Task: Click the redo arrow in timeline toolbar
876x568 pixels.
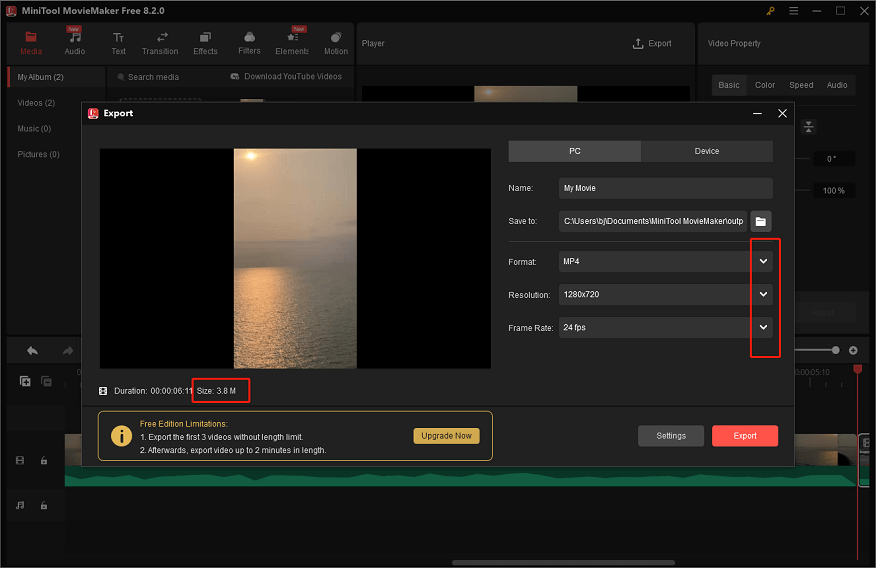Action: [68, 351]
